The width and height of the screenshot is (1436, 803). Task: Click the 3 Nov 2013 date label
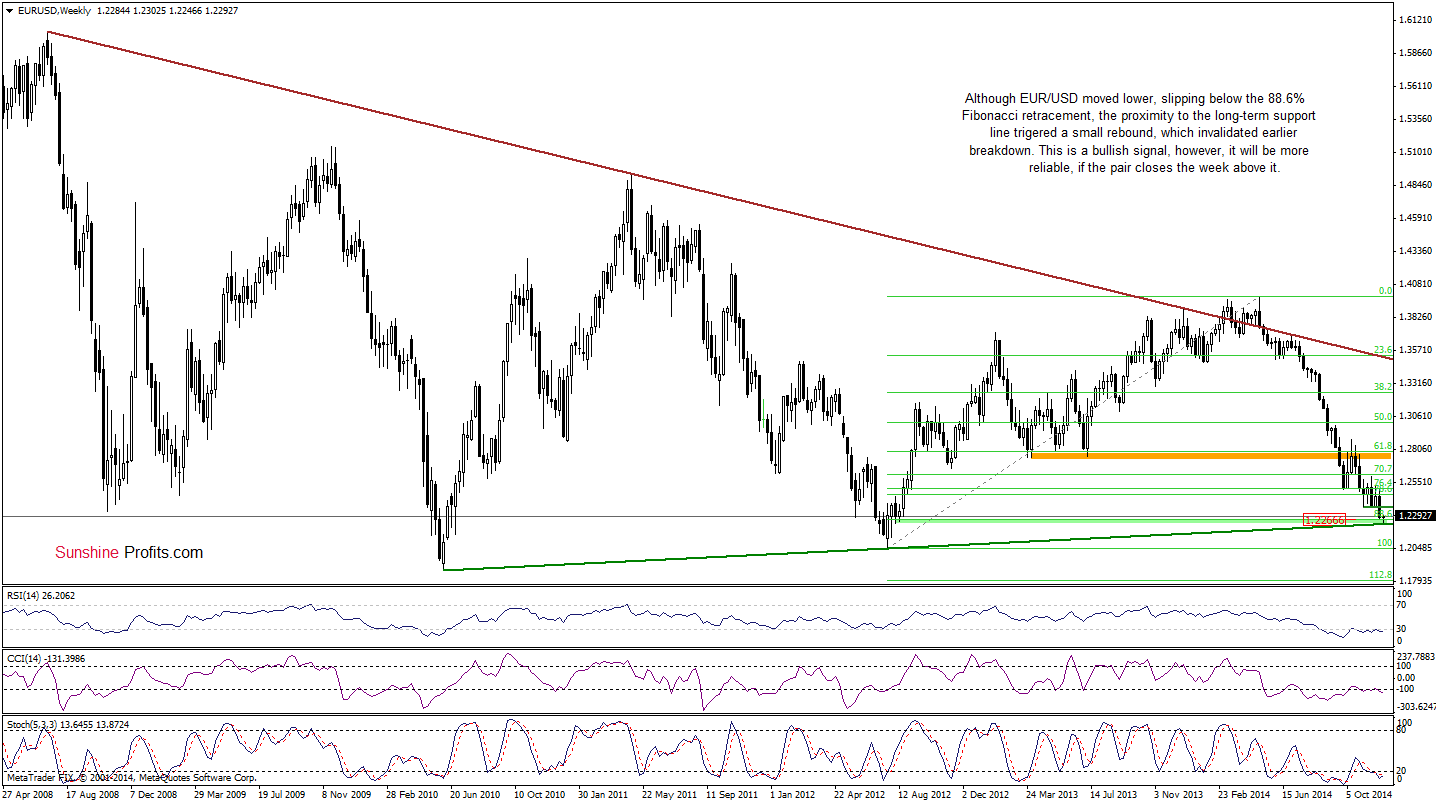pyautogui.click(x=1178, y=794)
